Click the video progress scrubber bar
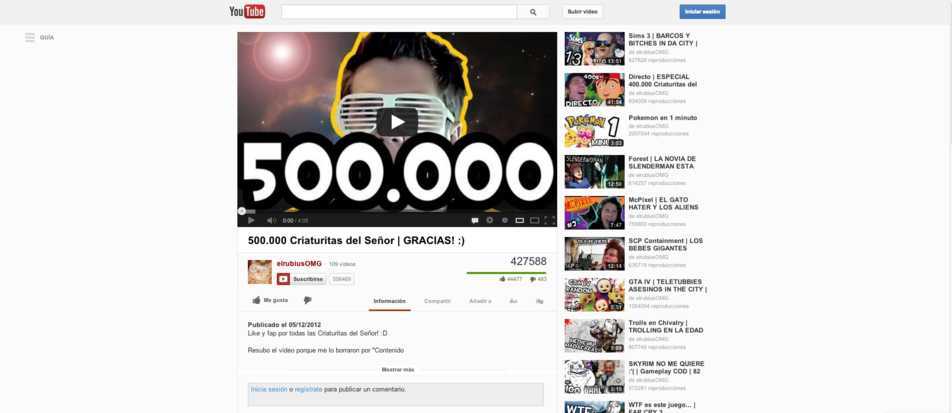This screenshot has width=952, height=413. (x=397, y=211)
